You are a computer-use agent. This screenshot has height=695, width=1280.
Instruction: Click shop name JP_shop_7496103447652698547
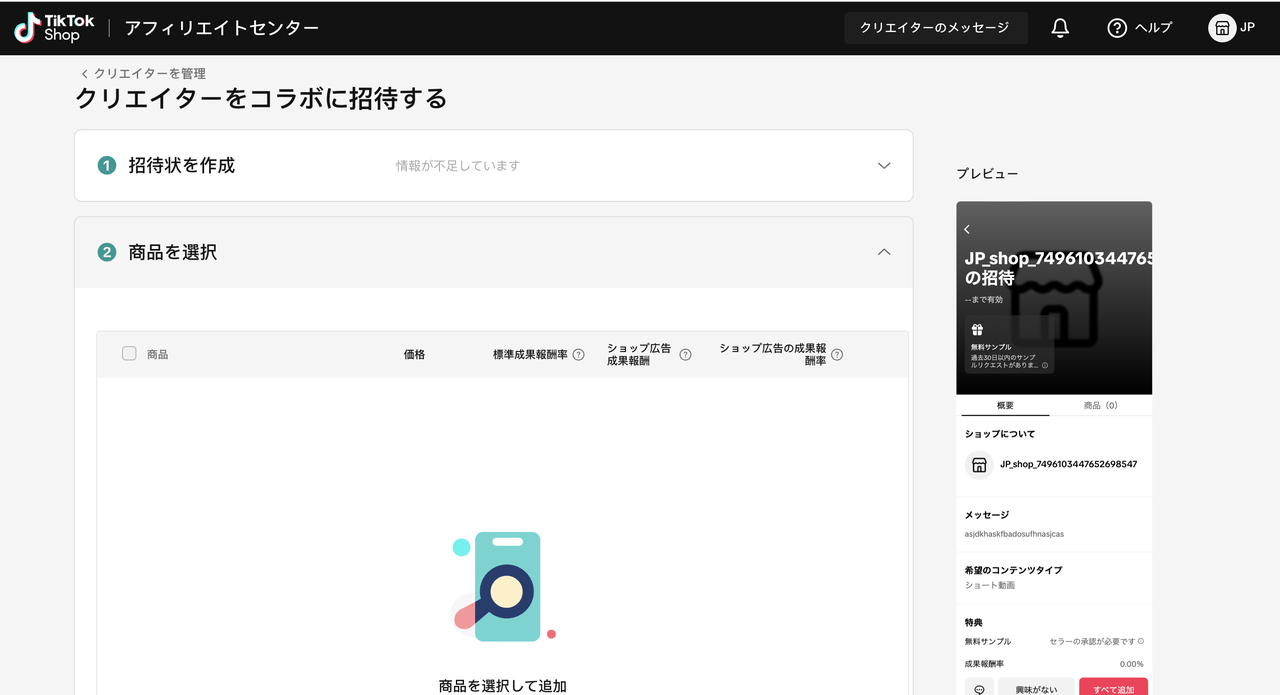point(1068,464)
